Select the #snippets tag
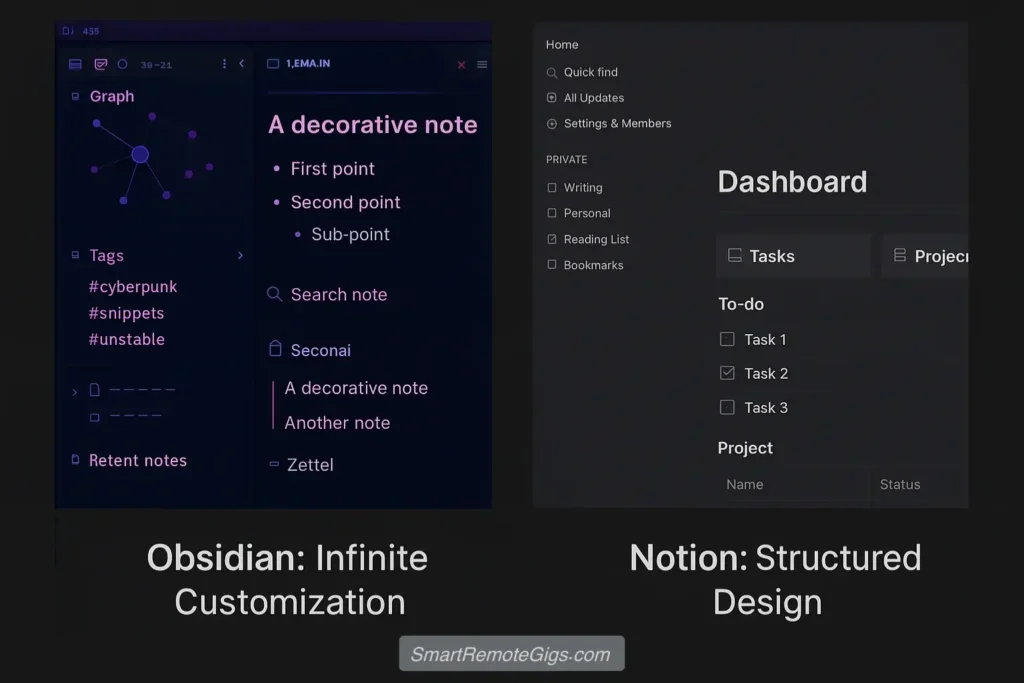This screenshot has width=1024, height=683. click(126, 313)
